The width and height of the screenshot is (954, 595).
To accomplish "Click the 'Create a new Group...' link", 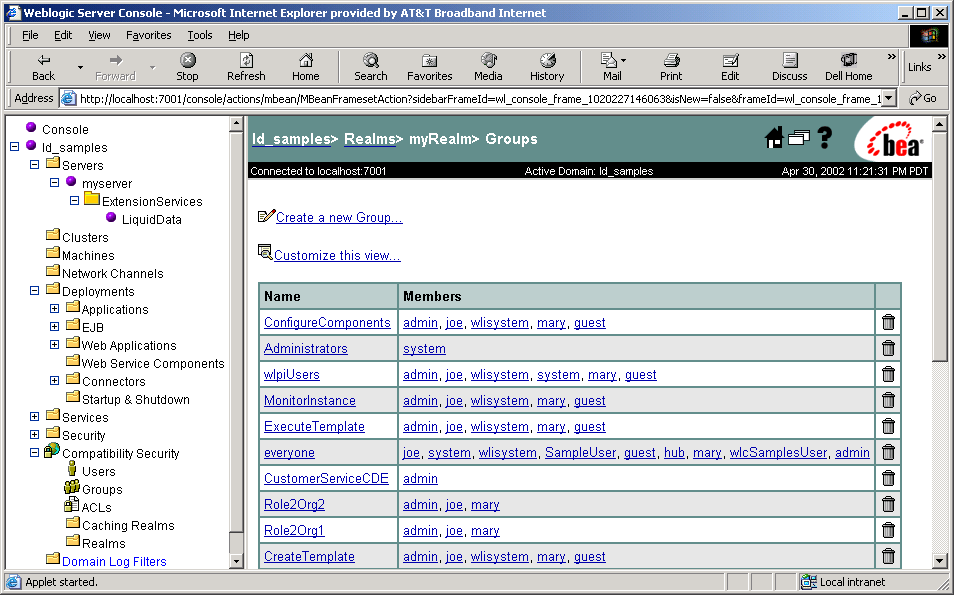I will click(x=339, y=217).
